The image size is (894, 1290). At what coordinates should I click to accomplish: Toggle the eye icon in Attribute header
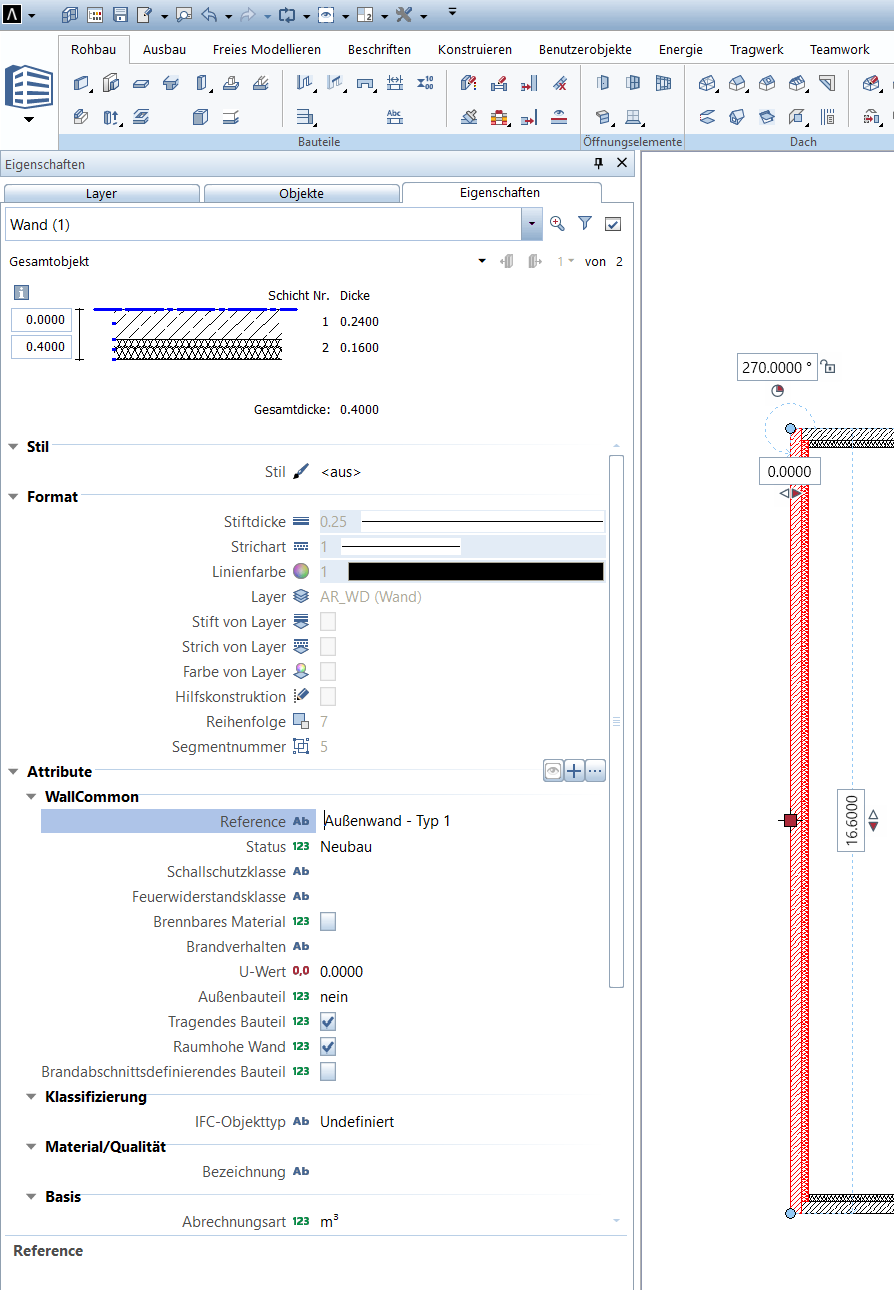[x=553, y=771]
